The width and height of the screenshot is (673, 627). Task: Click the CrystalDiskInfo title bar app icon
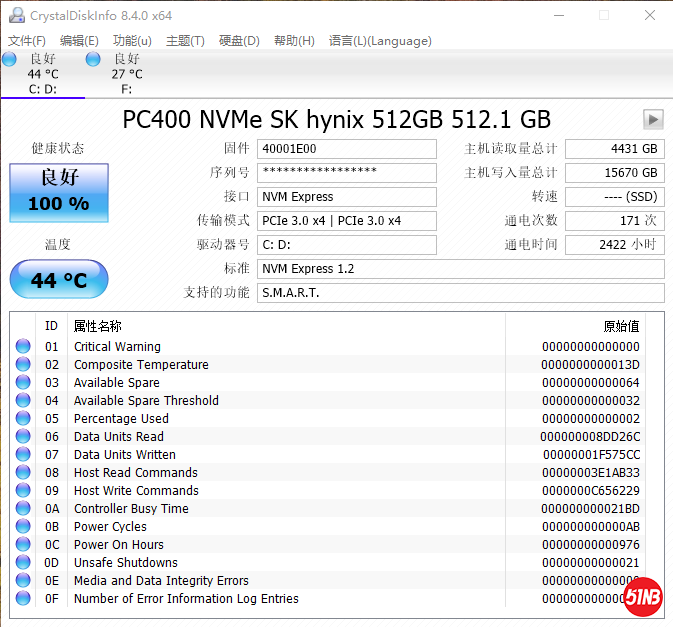coord(16,15)
